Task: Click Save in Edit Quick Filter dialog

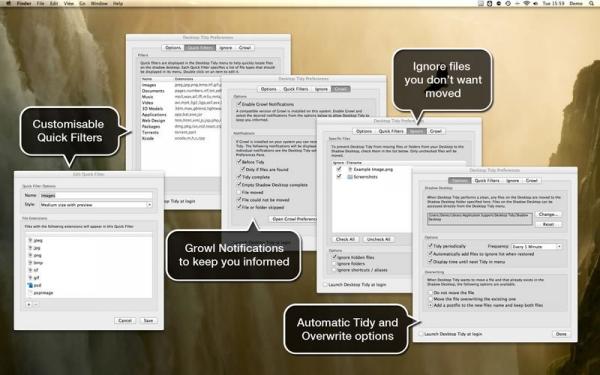Action: tap(148, 321)
